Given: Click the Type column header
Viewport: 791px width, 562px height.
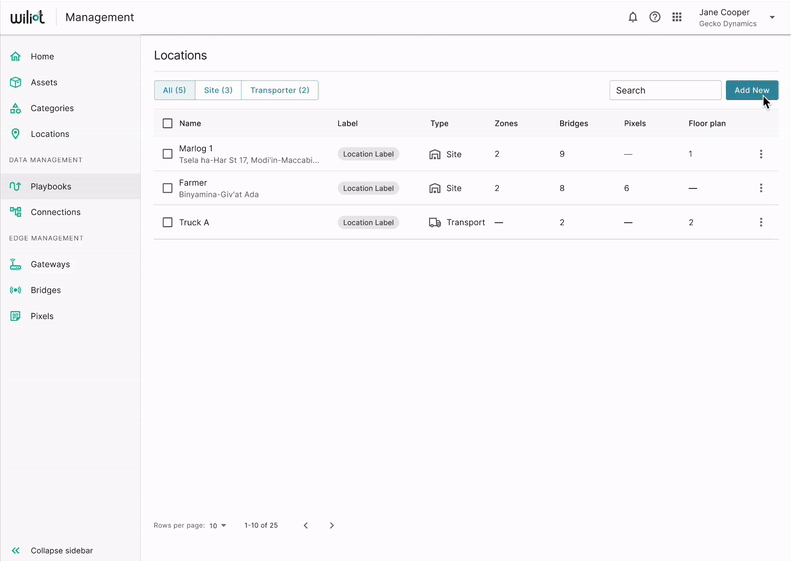Looking at the screenshot, I should pos(439,123).
